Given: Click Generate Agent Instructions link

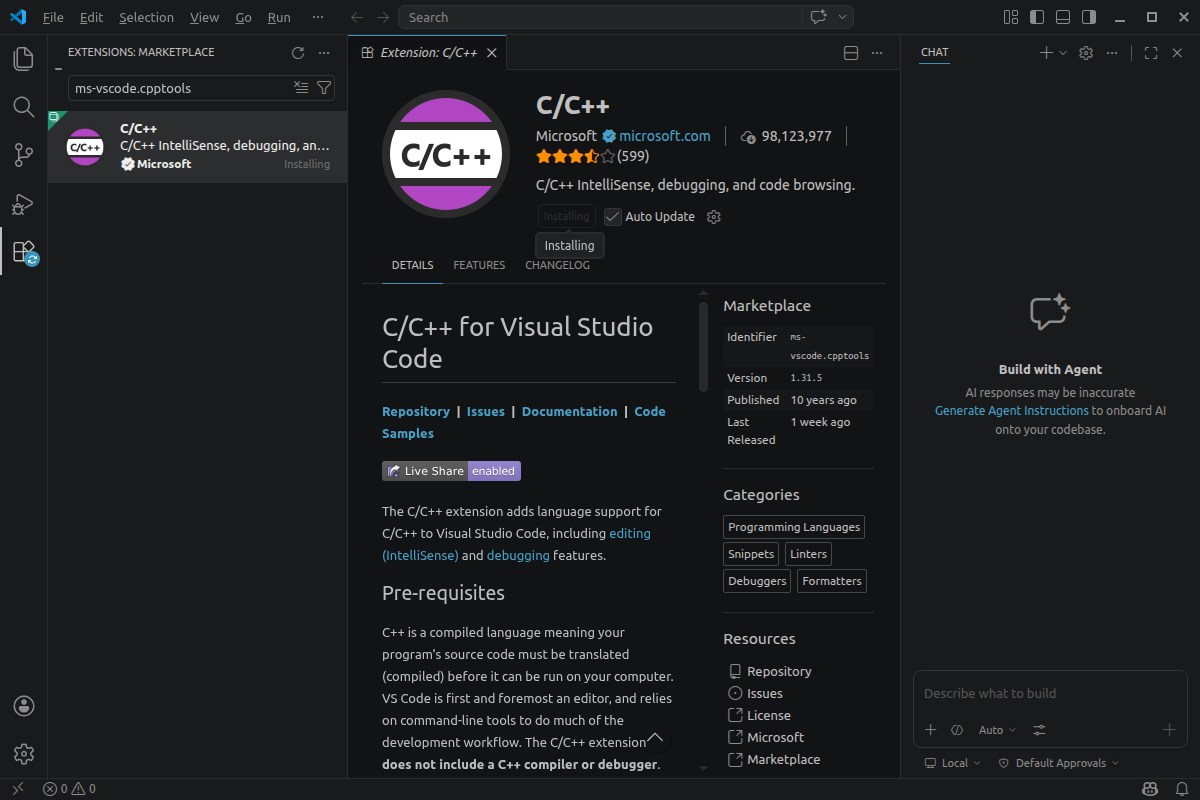Looking at the screenshot, I should click(x=1011, y=411).
